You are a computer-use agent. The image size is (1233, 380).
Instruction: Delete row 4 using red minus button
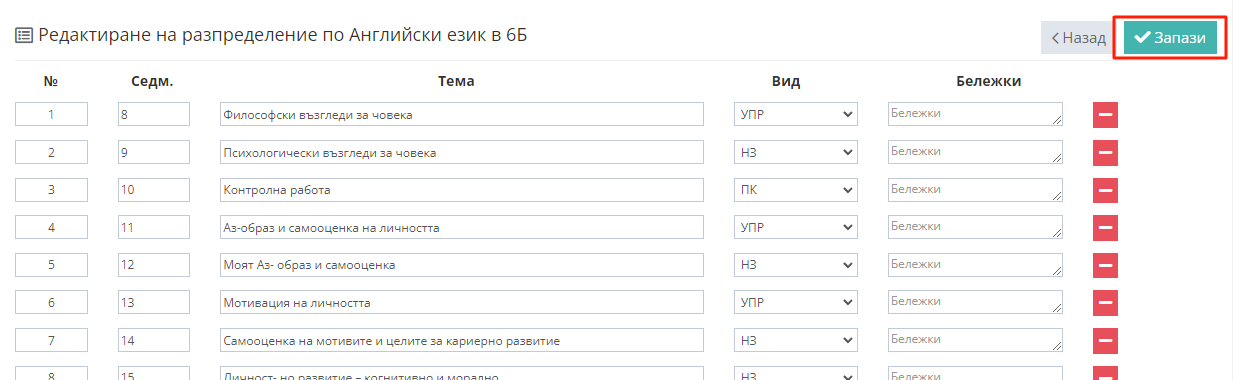coord(1105,228)
